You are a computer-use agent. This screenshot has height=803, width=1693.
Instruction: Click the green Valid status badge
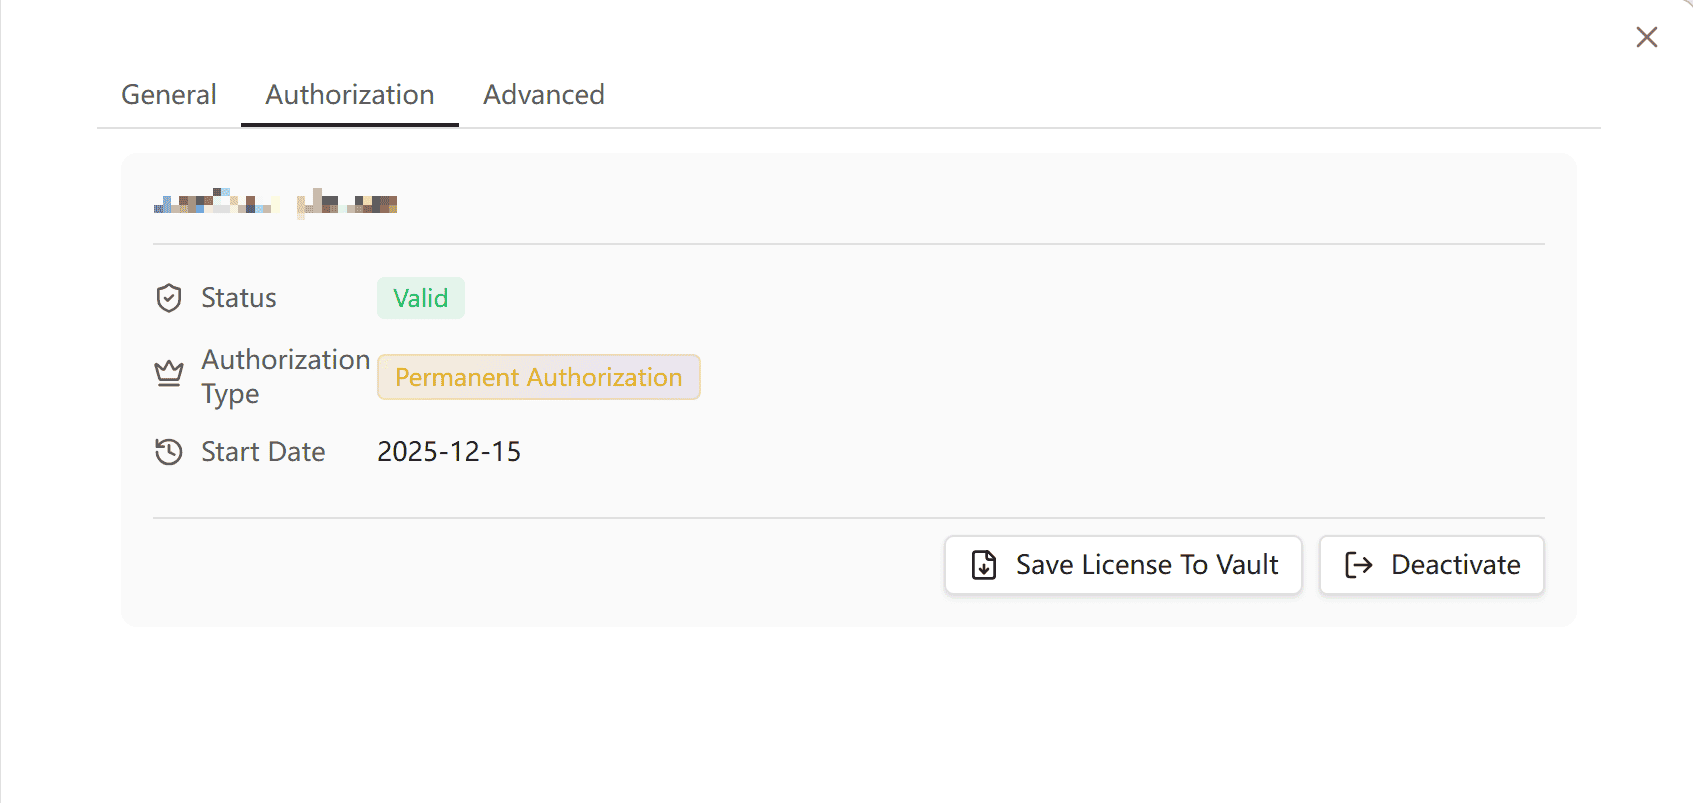click(x=420, y=298)
